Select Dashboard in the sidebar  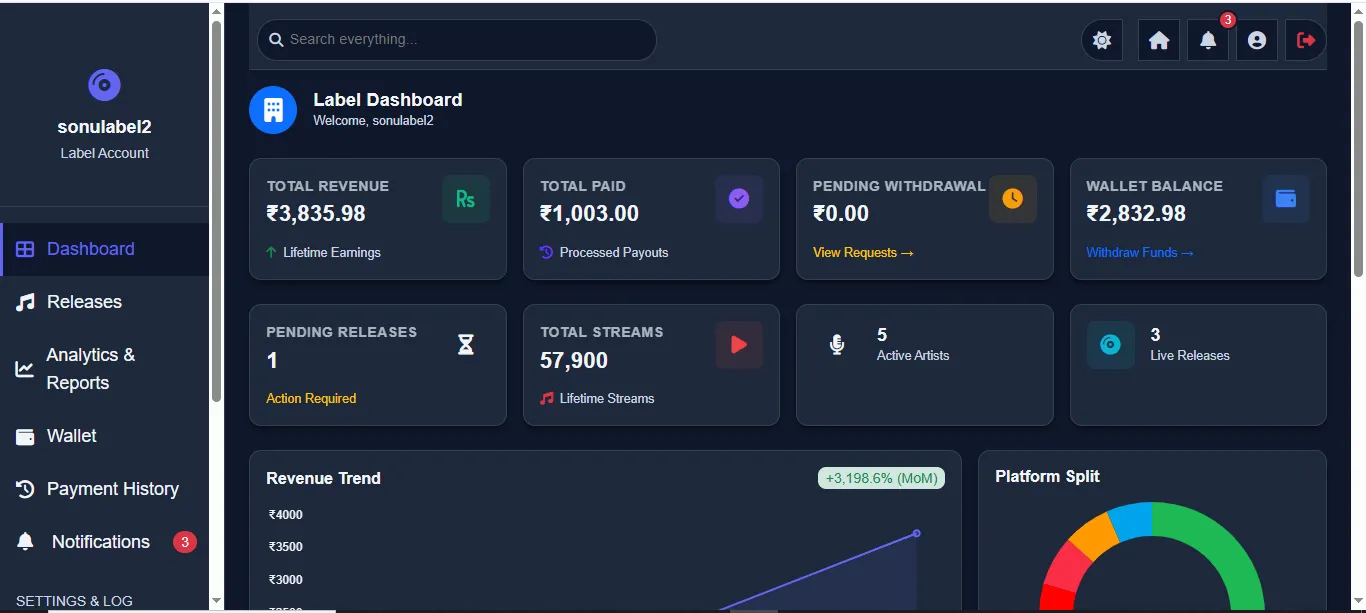click(x=104, y=249)
